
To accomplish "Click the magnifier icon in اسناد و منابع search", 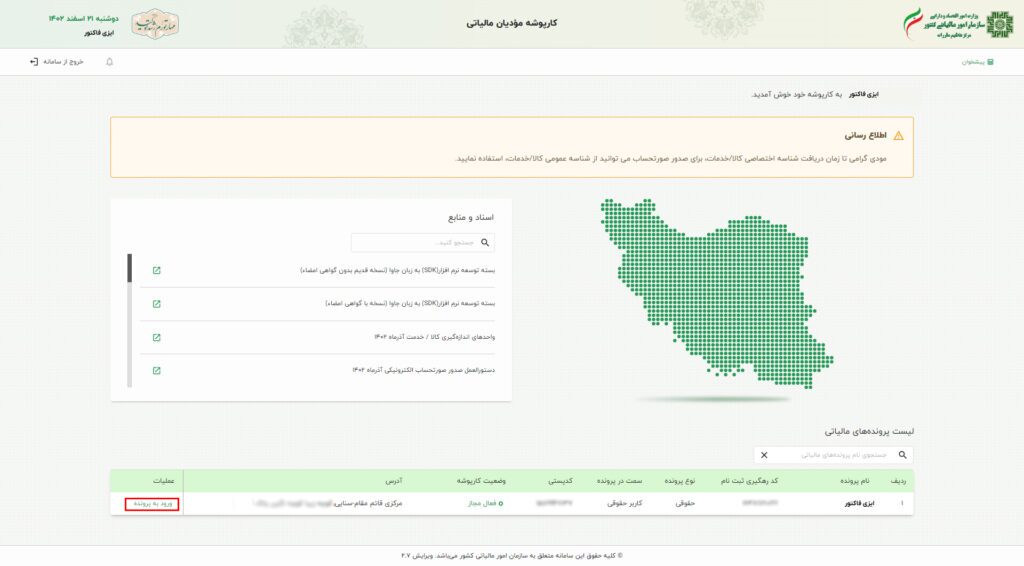I will pyautogui.click(x=485, y=243).
